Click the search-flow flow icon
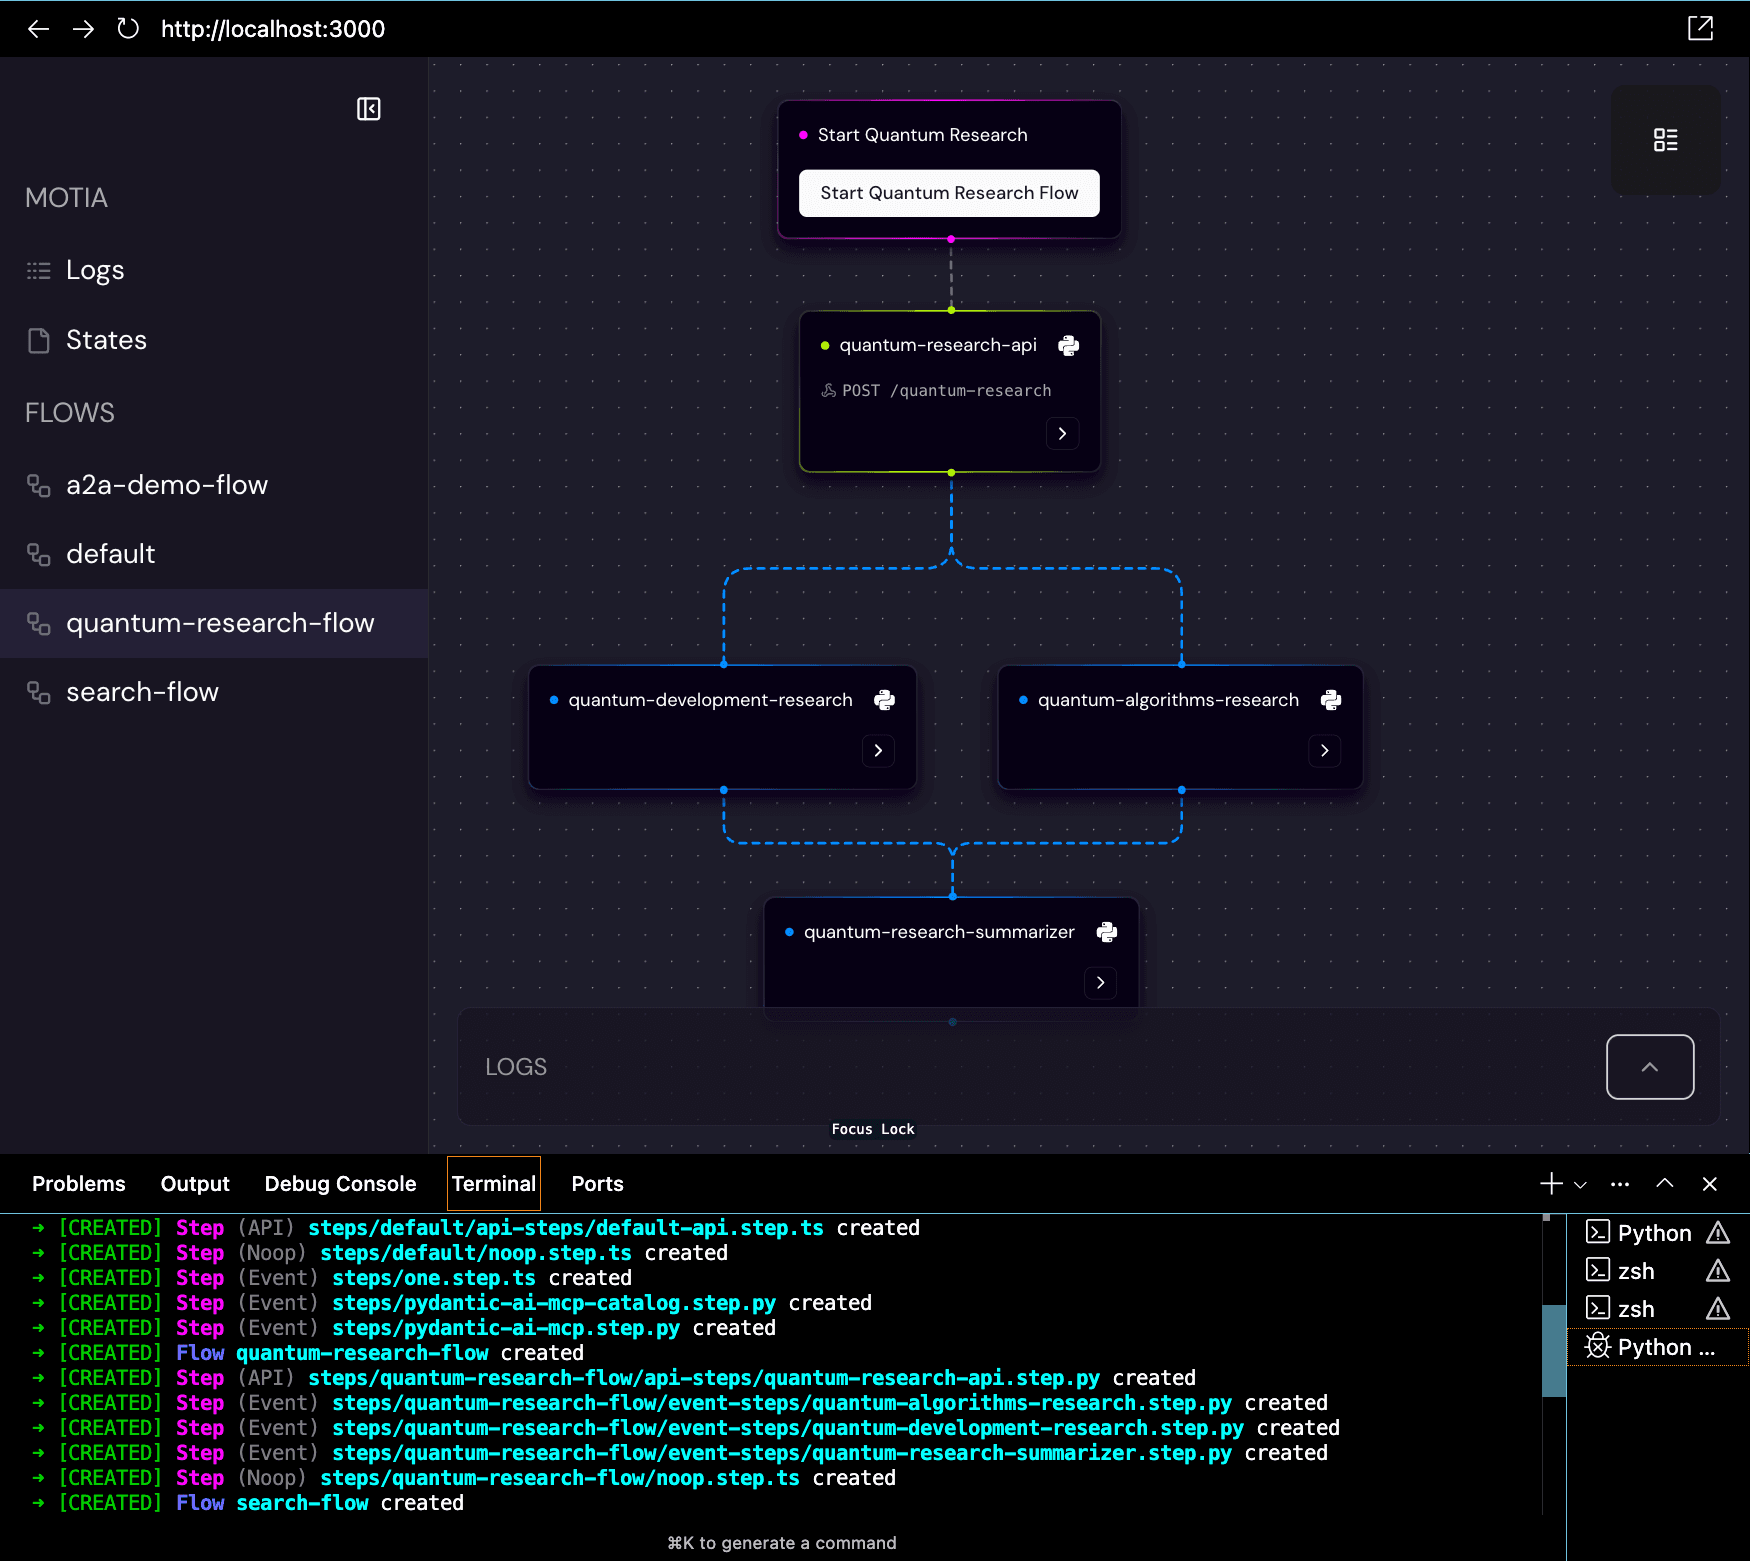Viewport: 1750px width, 1561px height. pyautogui.click(x=39, y=692)
